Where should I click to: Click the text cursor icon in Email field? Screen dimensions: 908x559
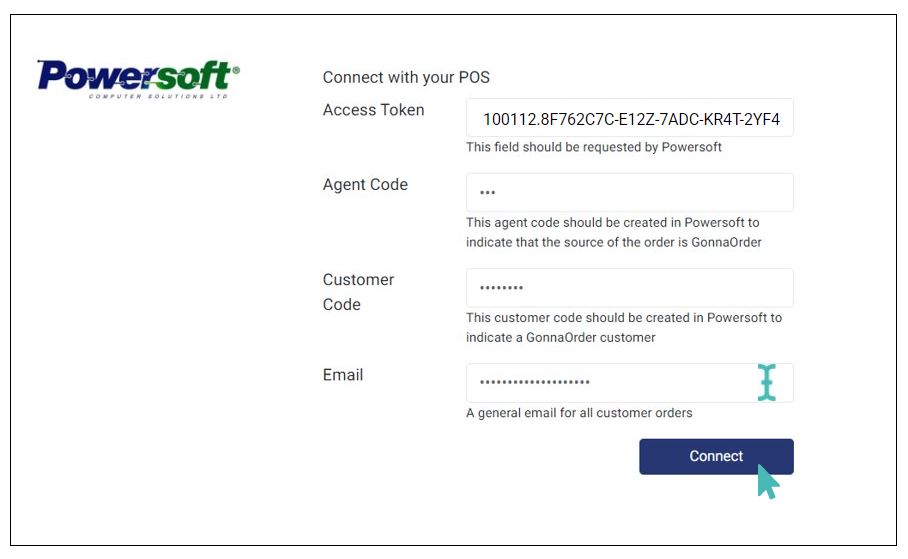click(x=767, y=382)
